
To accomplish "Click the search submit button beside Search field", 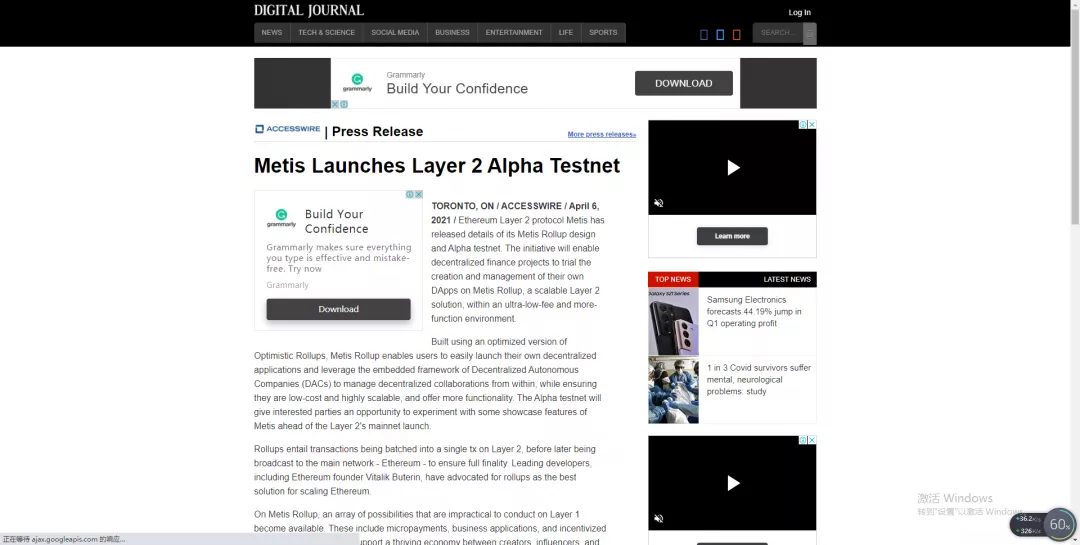I will pos(810,33).
